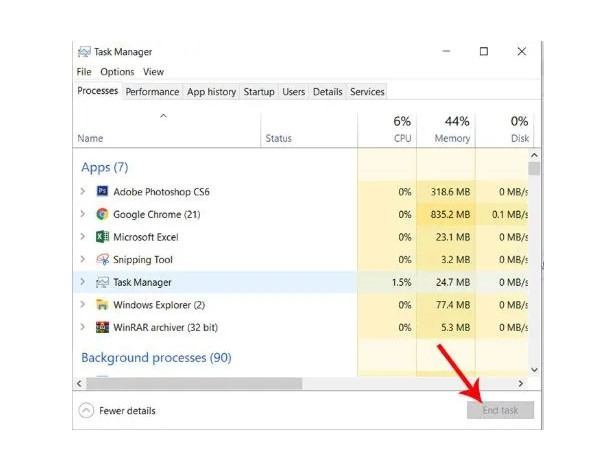Image resolution: width=597 pixels, height=471 pixels.
Task: Minimize the Task Manager window
Action: pyautogui.click(x=446, y=51)
